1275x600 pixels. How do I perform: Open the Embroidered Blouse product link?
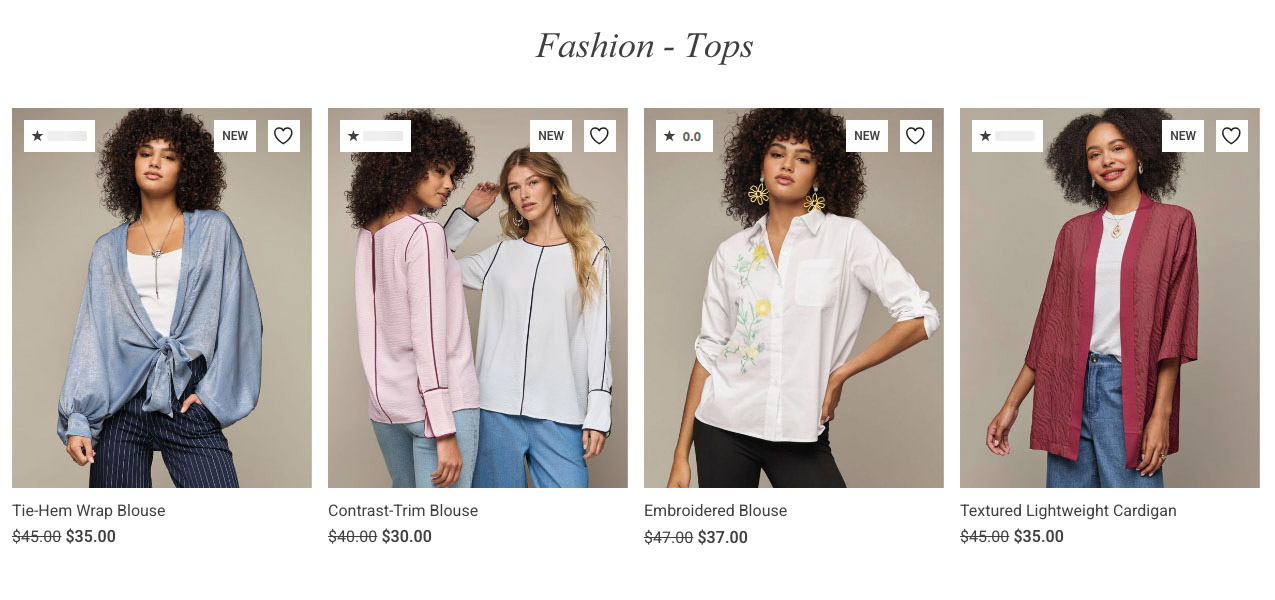(x=716, y=510)
